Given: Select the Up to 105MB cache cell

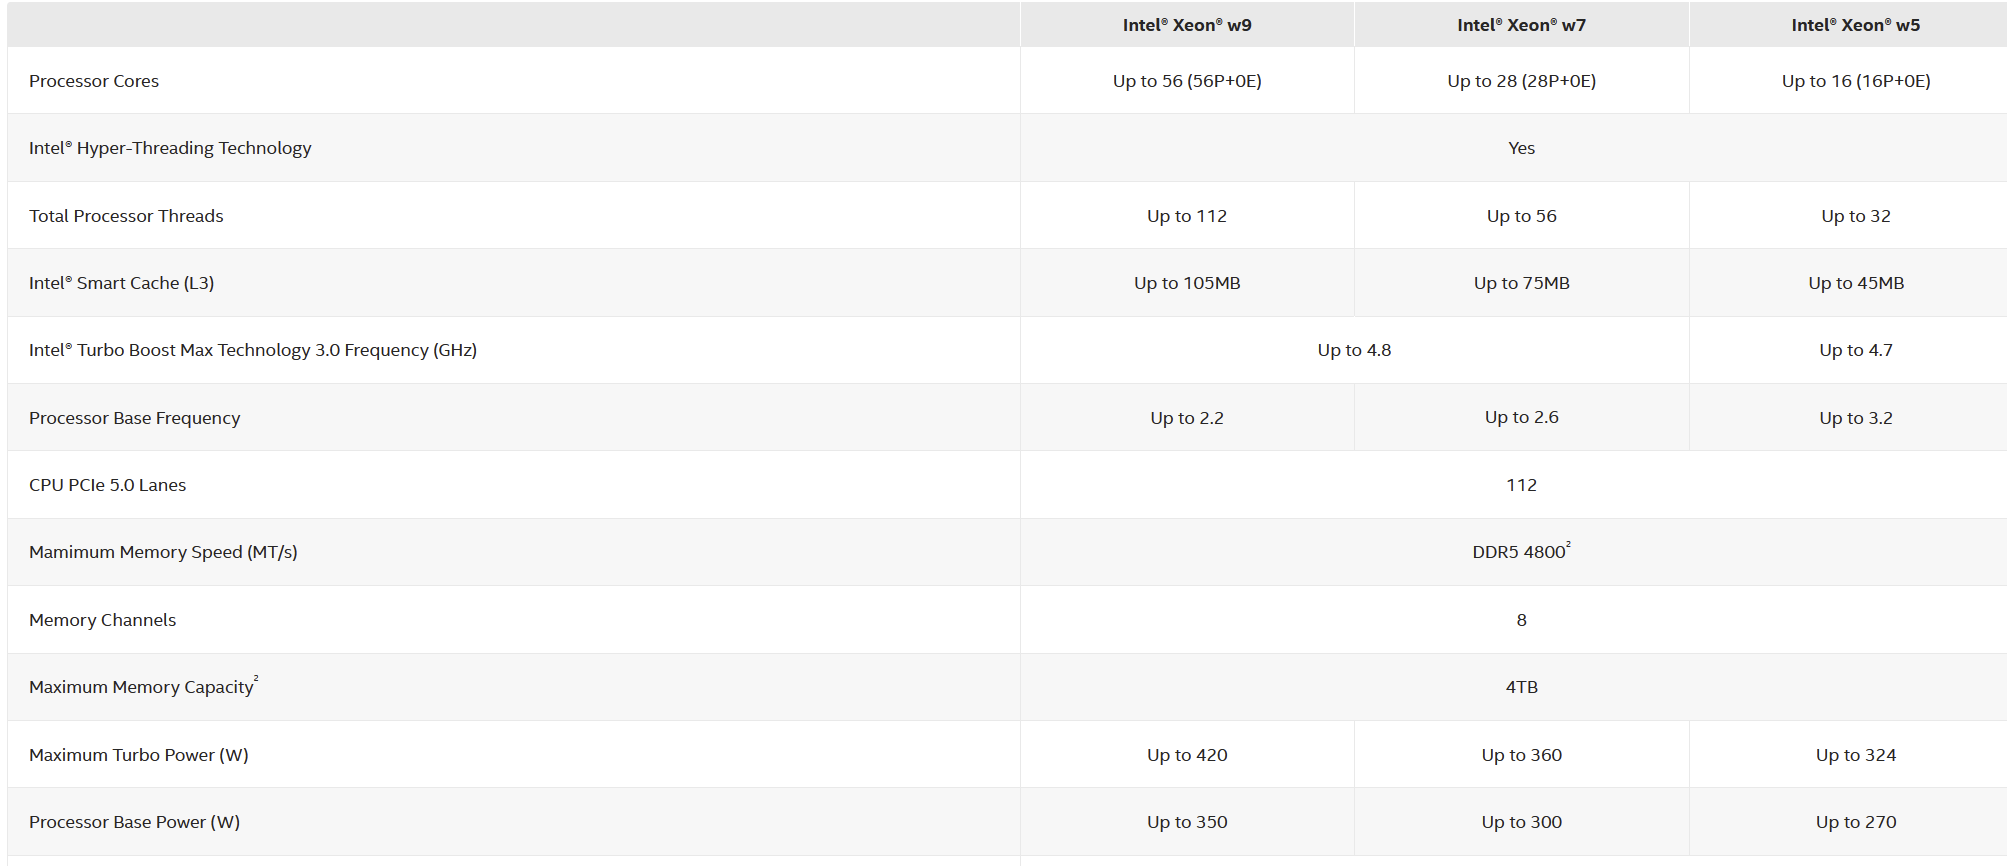Looking at the screenshot, I should click(x=1187, y=283).
